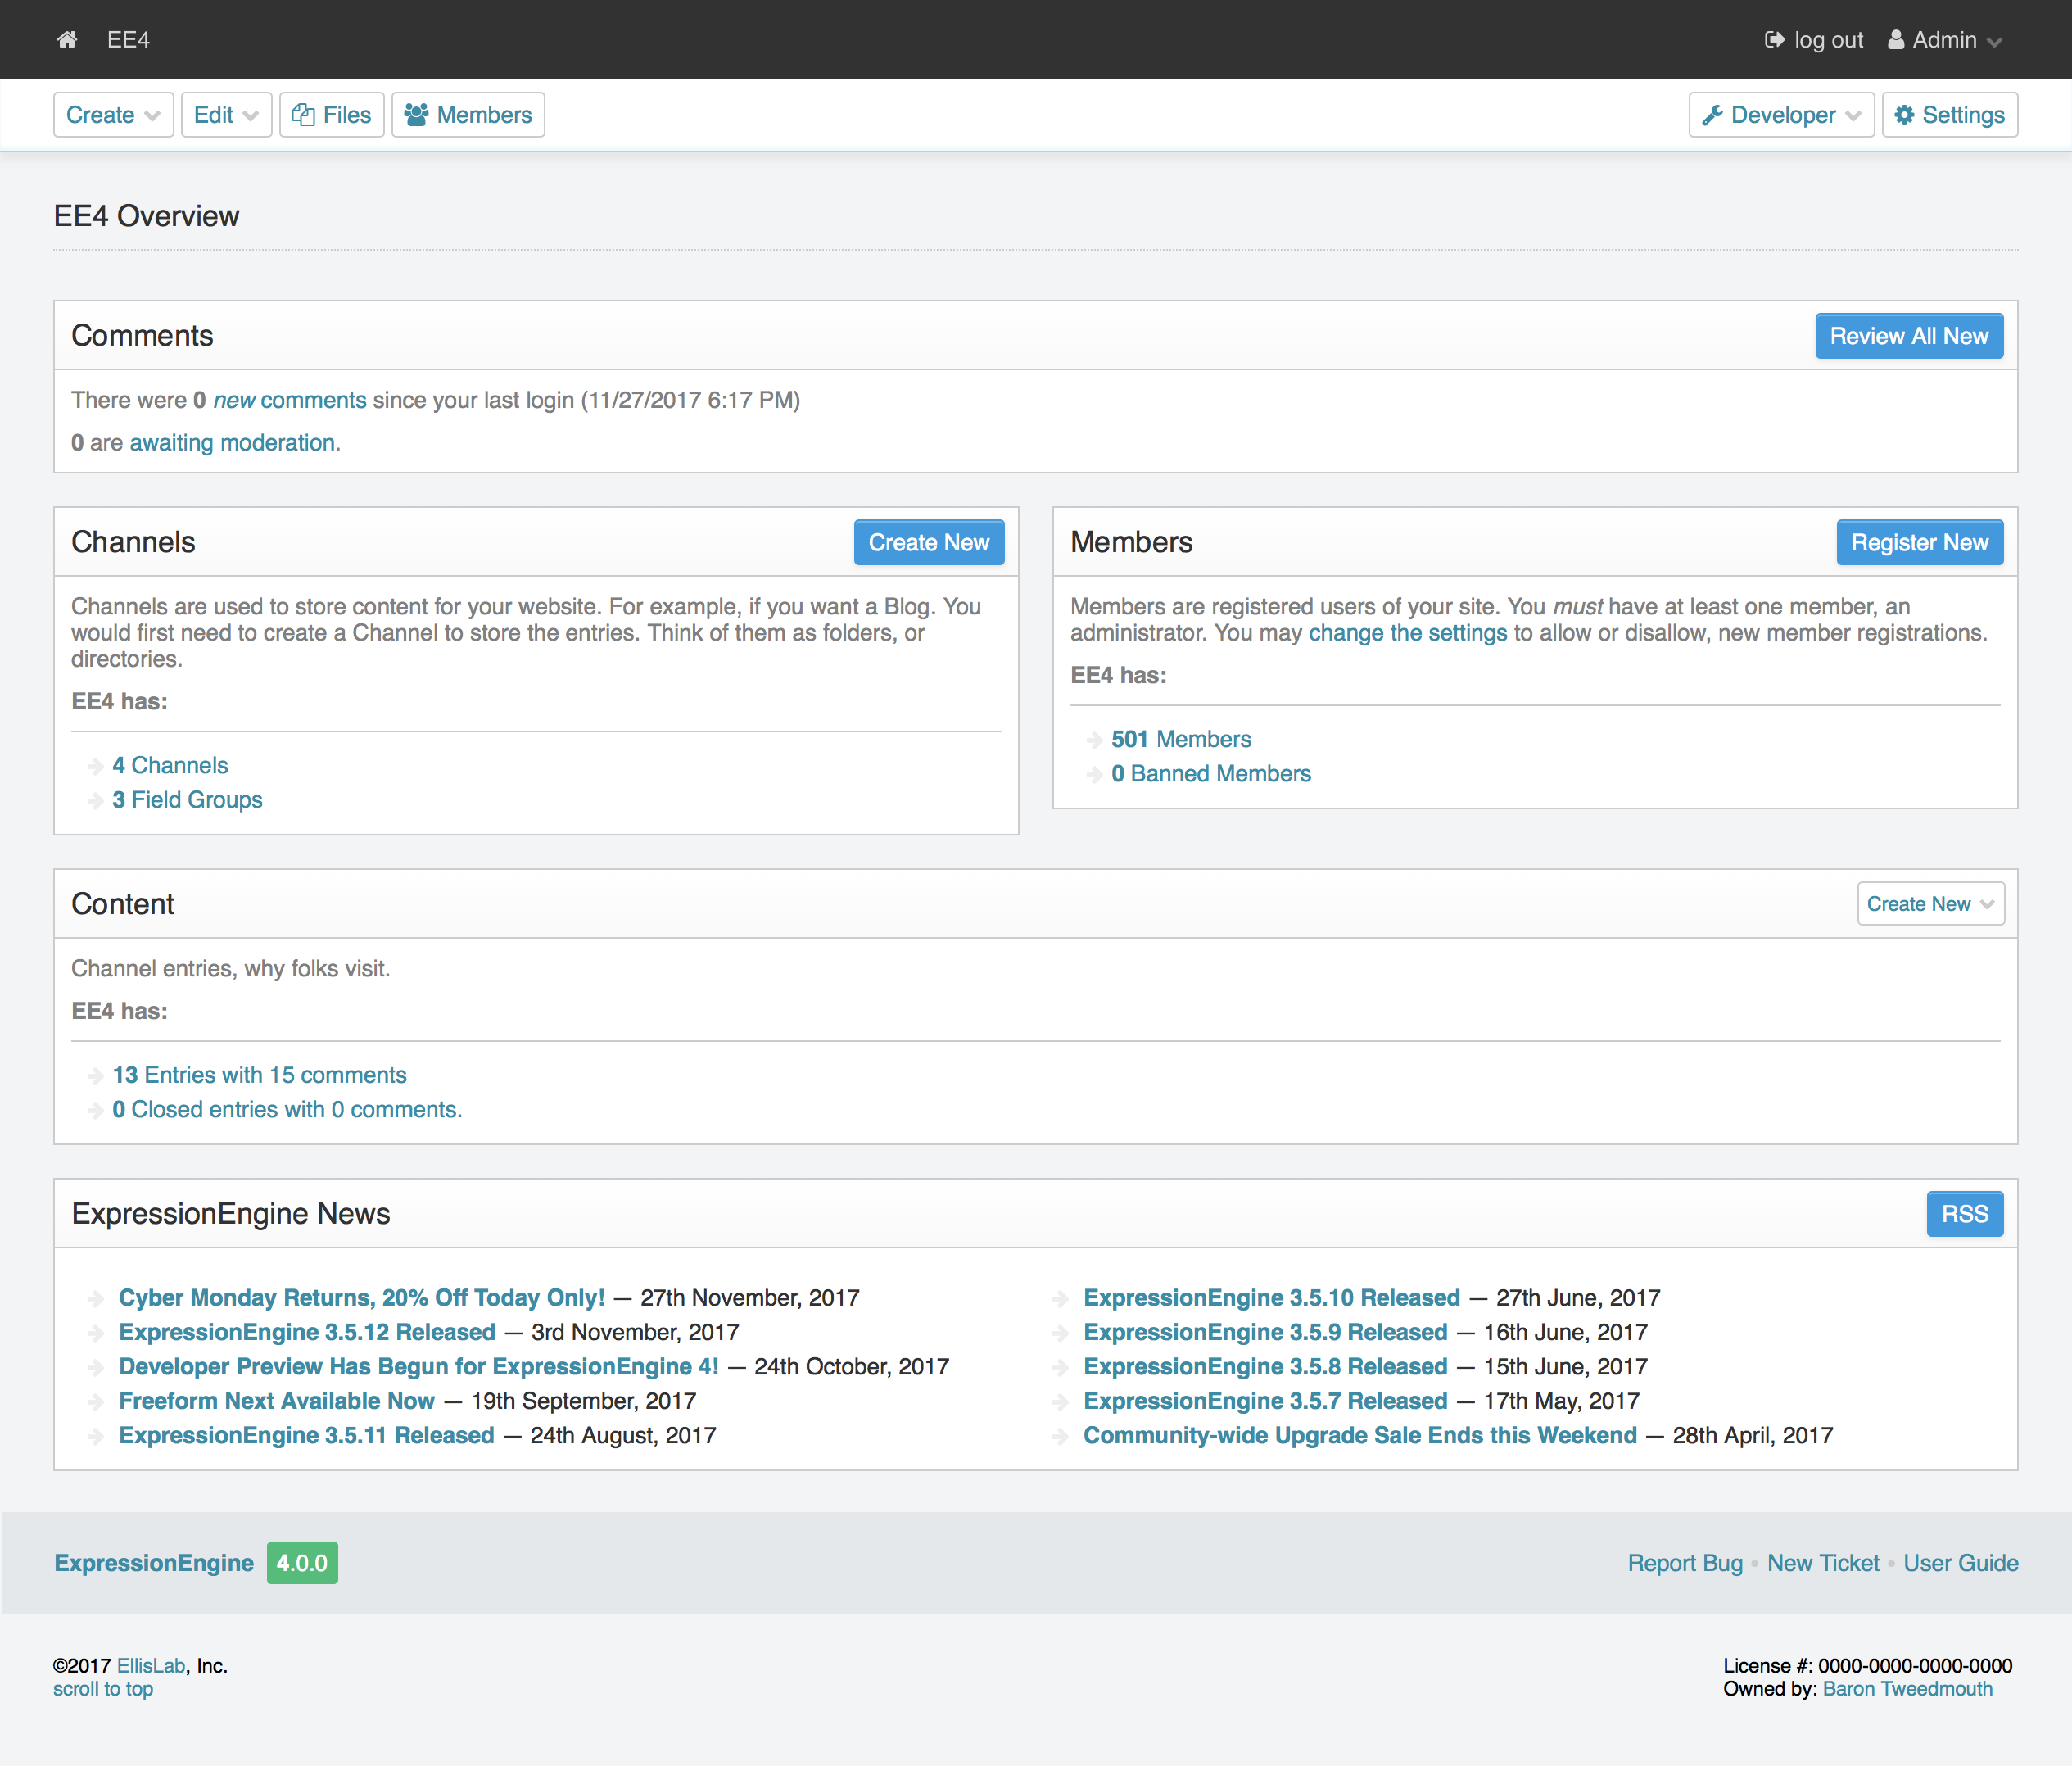Click scroll to top link
2072x1766 pixels.
click(103, 1689)
